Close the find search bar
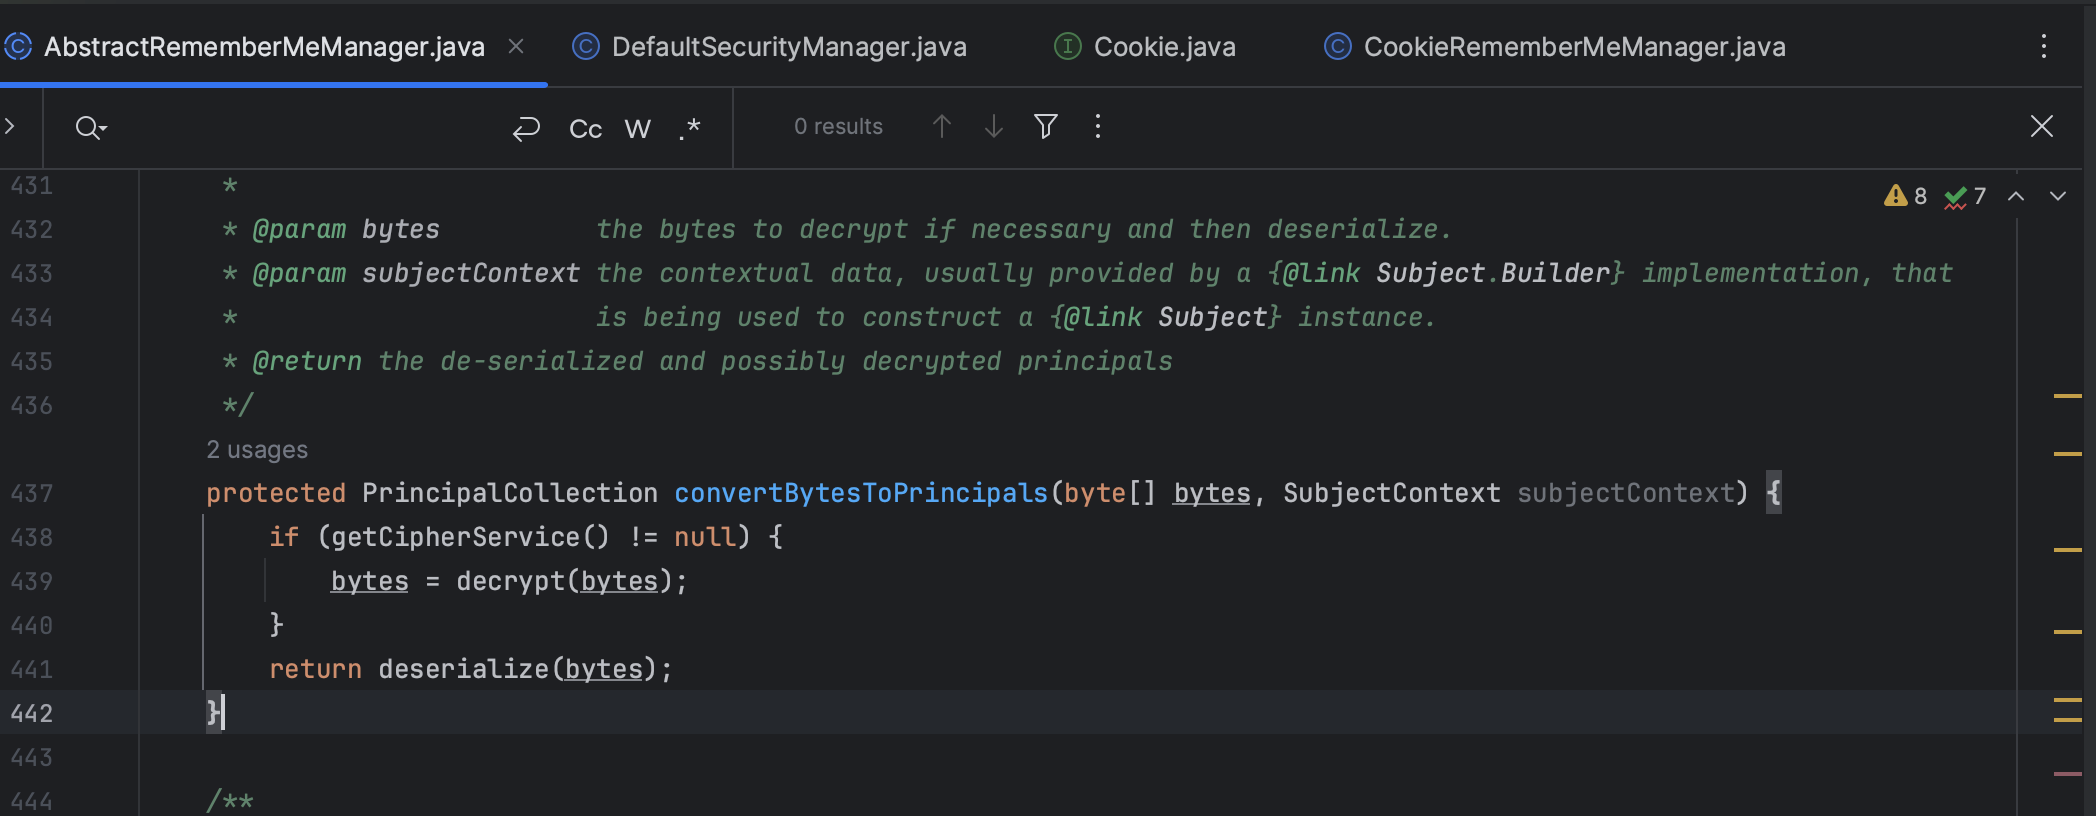 pyautogui.click(x=2042, y=126)
